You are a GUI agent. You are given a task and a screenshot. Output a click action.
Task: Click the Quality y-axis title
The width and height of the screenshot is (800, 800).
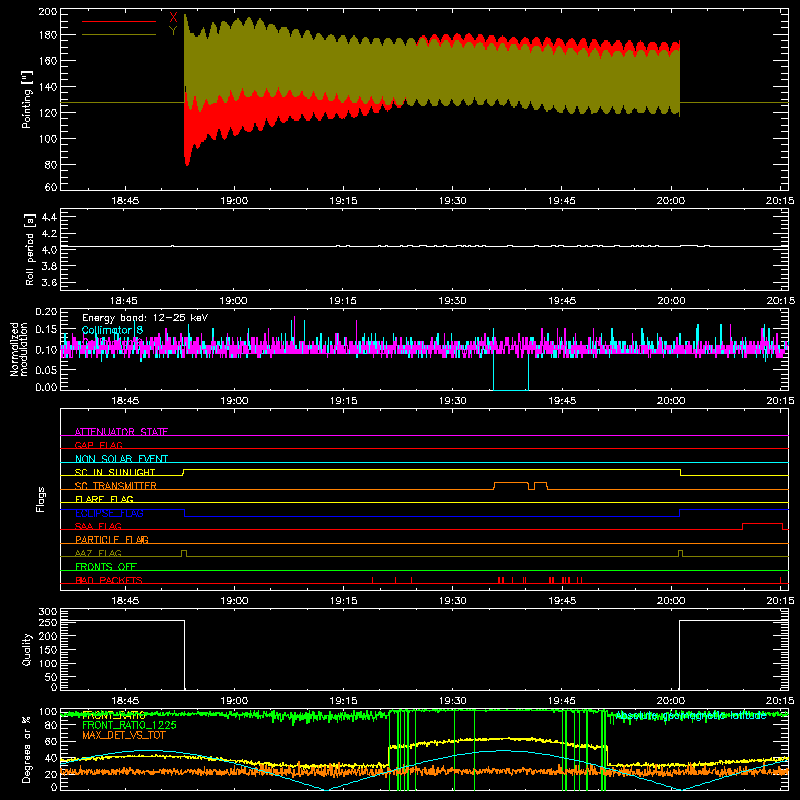pyautogui.click(x=27, y=649)
